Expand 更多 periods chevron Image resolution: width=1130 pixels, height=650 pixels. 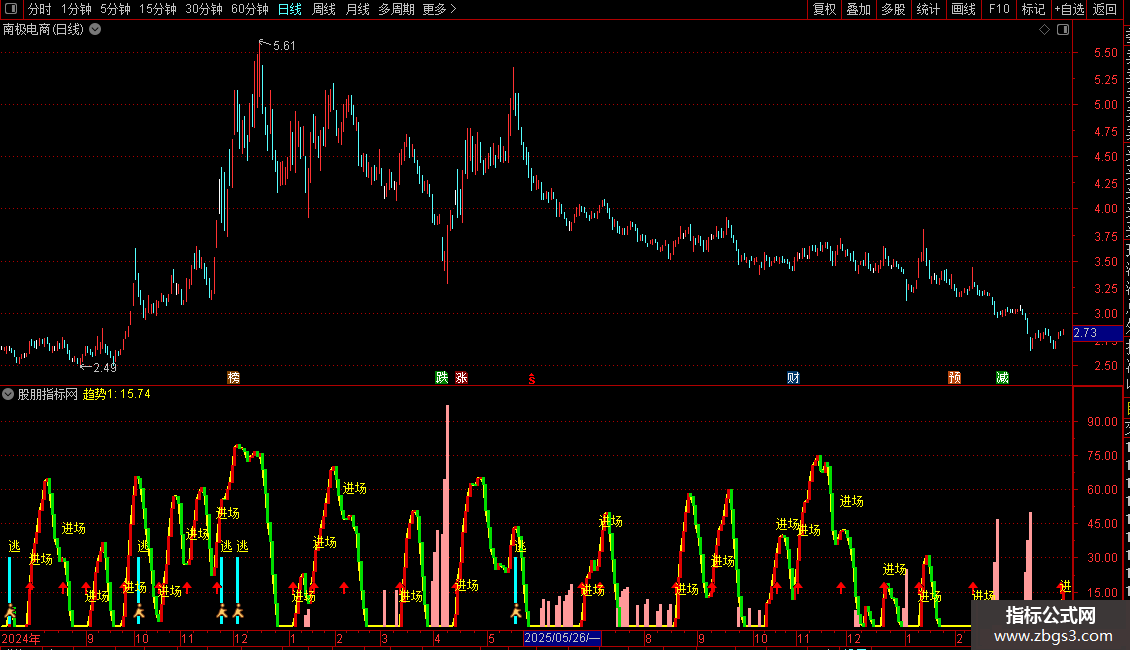click(x=453, y=9)
